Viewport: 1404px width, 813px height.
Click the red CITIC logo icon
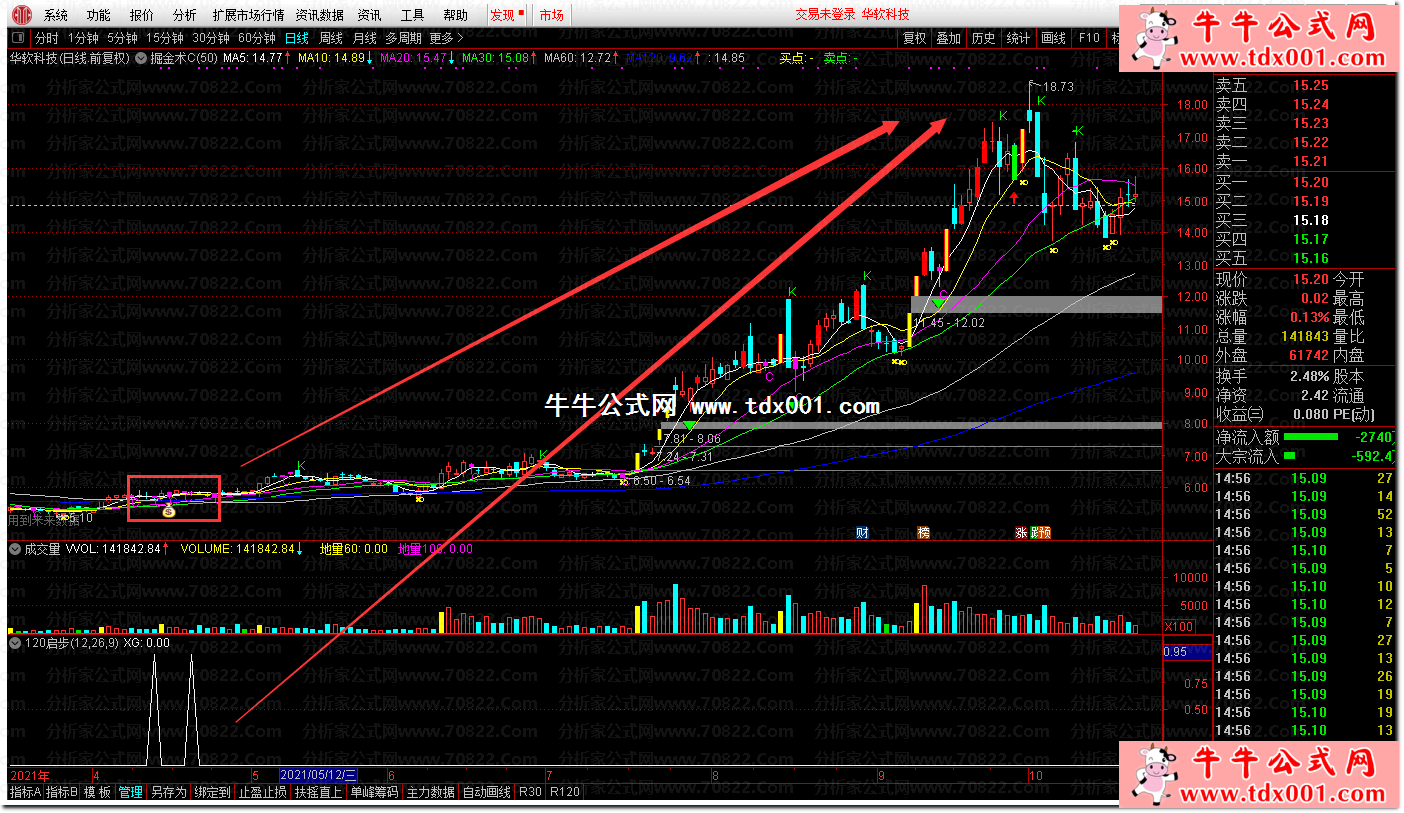click(20, 15)
